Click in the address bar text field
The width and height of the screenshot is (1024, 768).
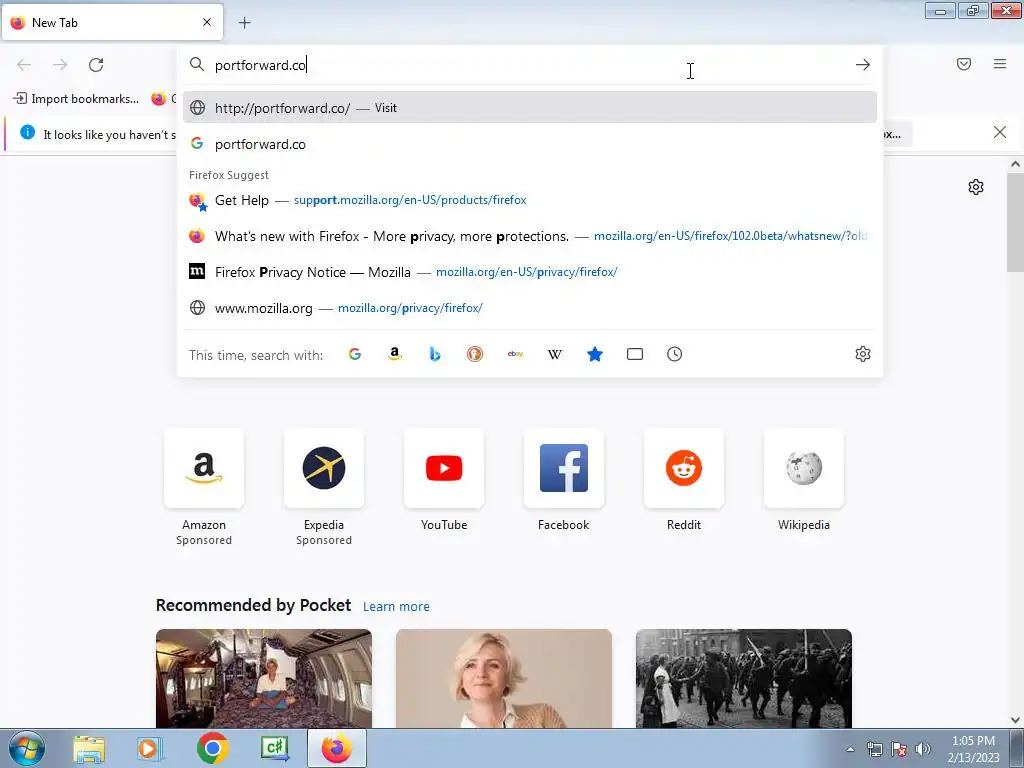(x=529, y=65)
